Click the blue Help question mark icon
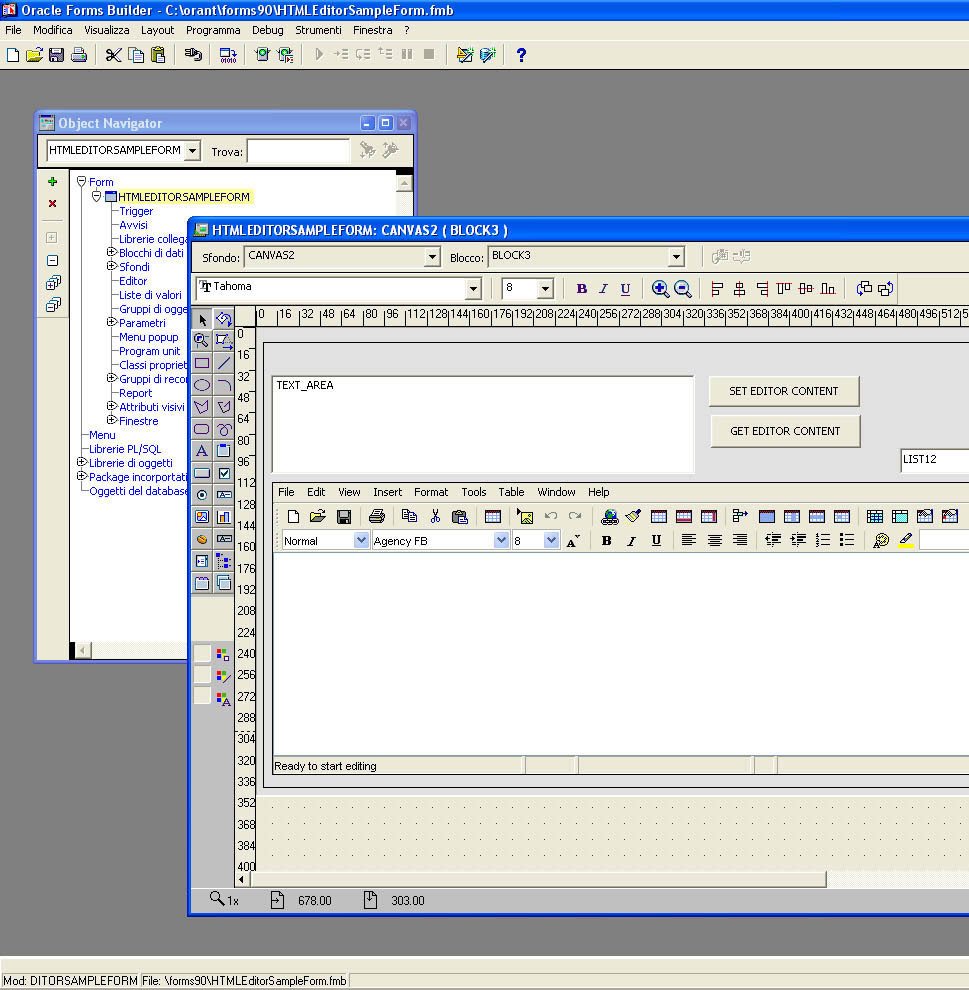 (521, 55)
